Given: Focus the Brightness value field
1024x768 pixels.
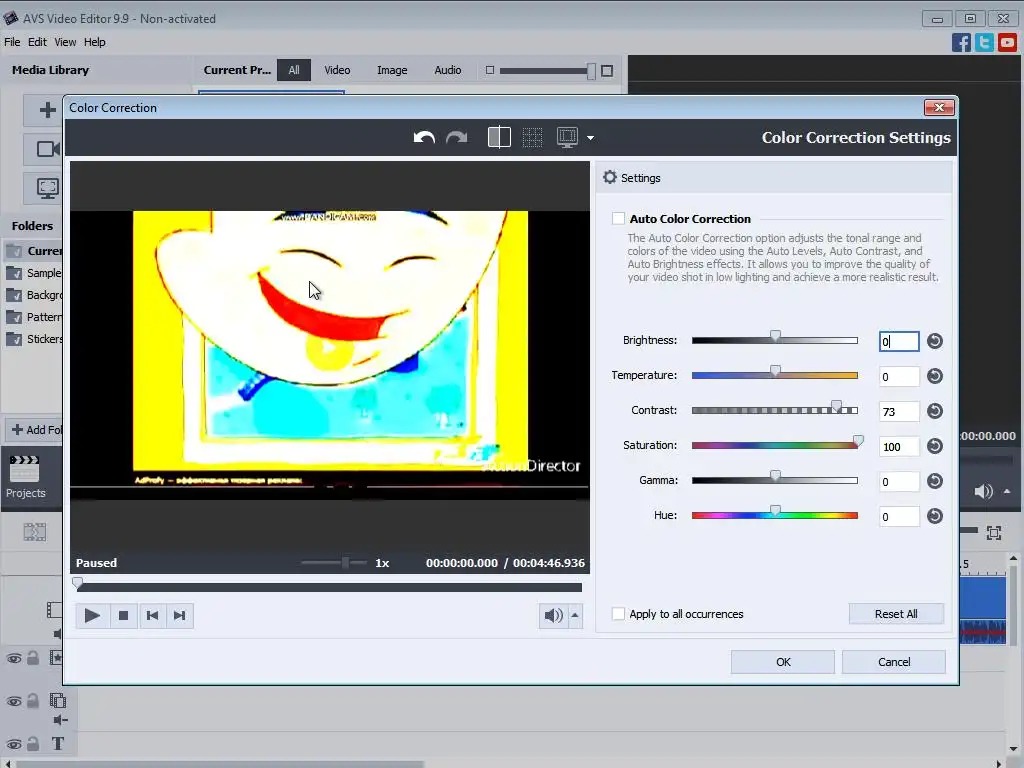Looking at the screenshot, I should [899, 342].
